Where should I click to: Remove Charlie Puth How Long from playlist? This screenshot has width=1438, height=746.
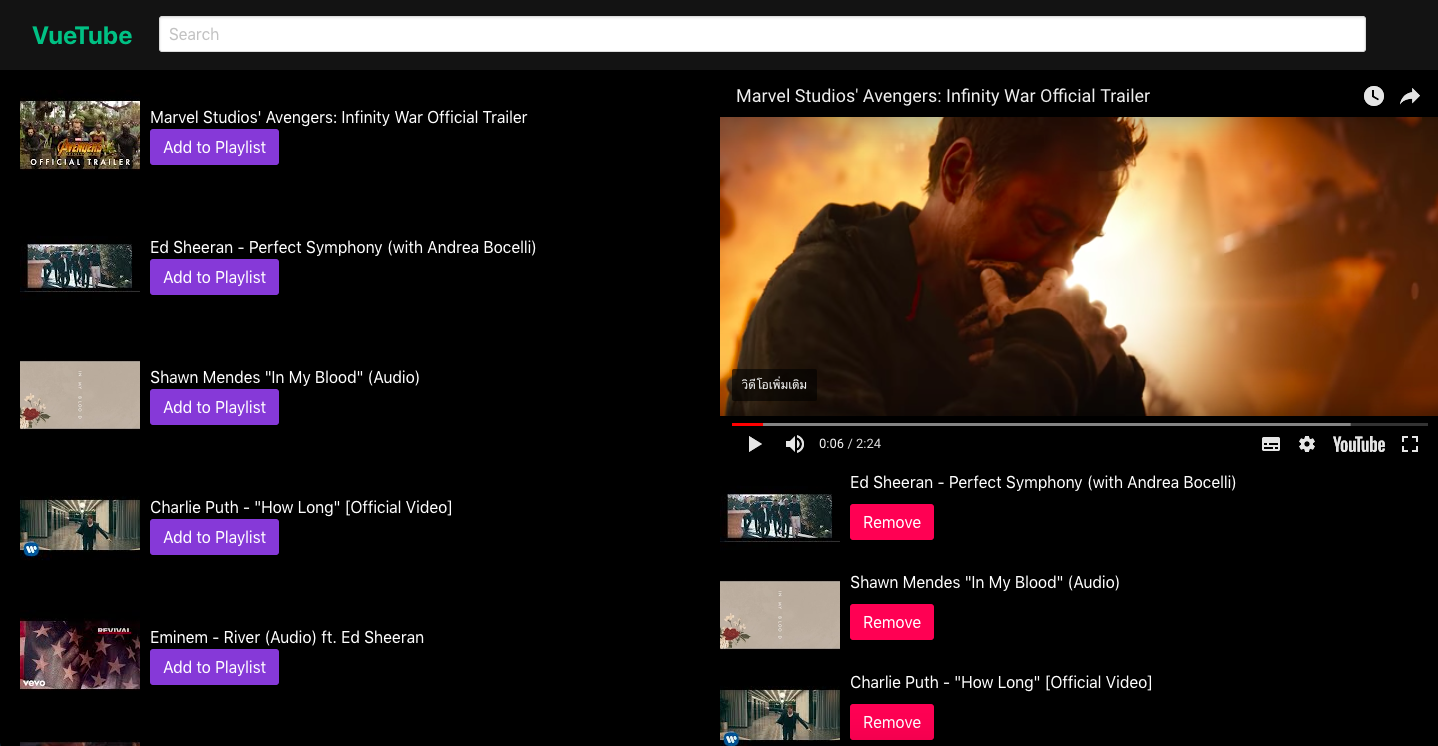[x=892, y=722]
